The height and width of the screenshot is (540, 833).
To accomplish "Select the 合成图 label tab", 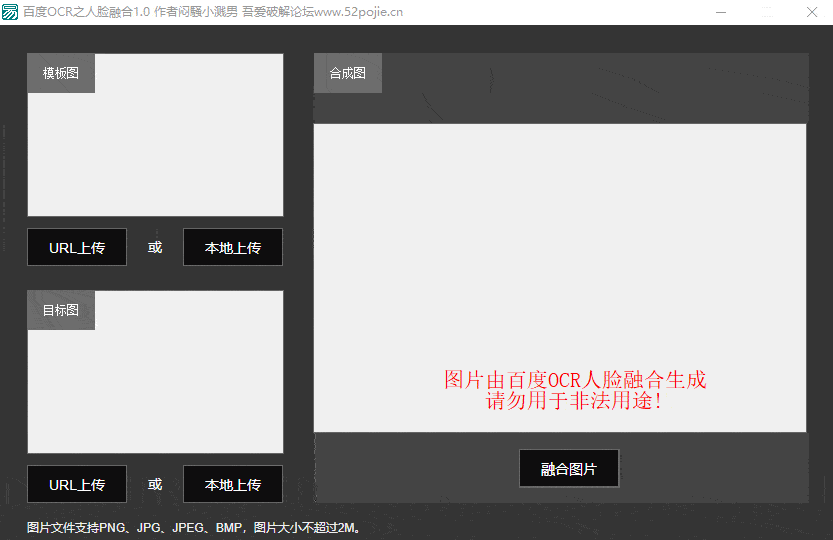I will (x=348, y=73).
